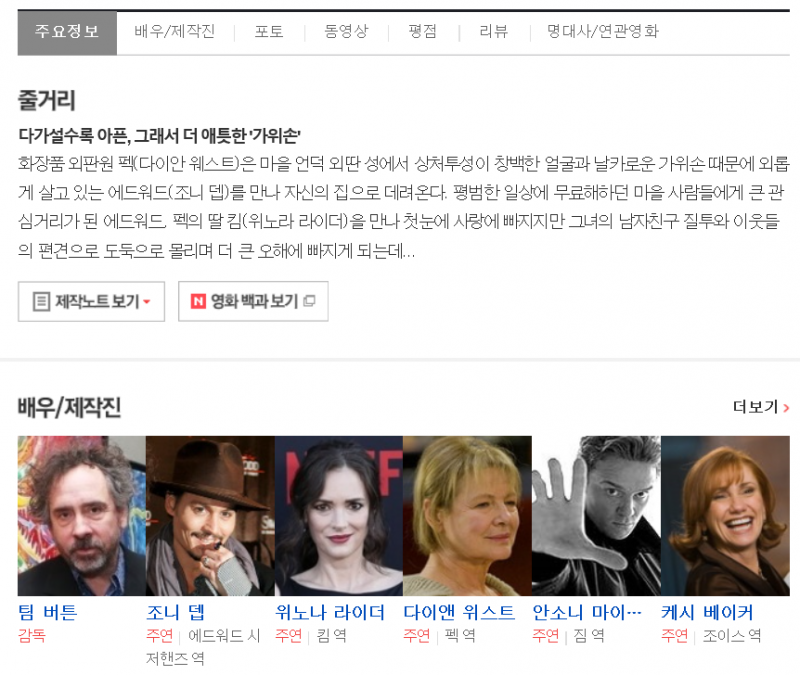Viewport: 800px width, 675px height.
Task: Select the 평점 tab
Action: click(x=422, y=32)
